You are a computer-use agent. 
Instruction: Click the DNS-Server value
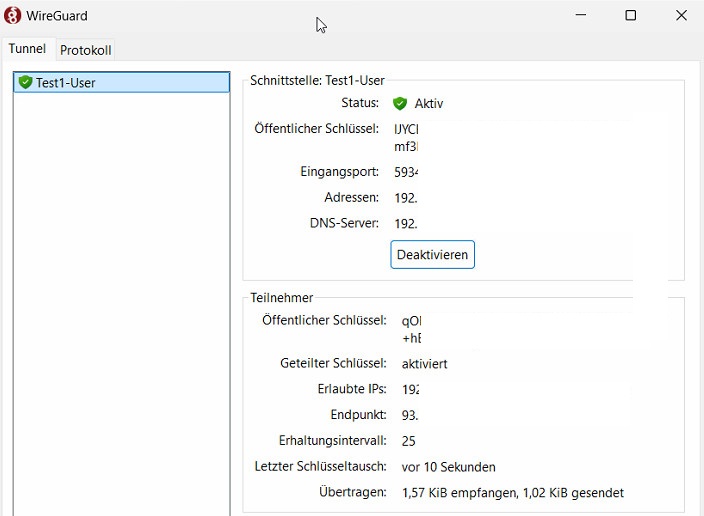[x=405, y=223]
